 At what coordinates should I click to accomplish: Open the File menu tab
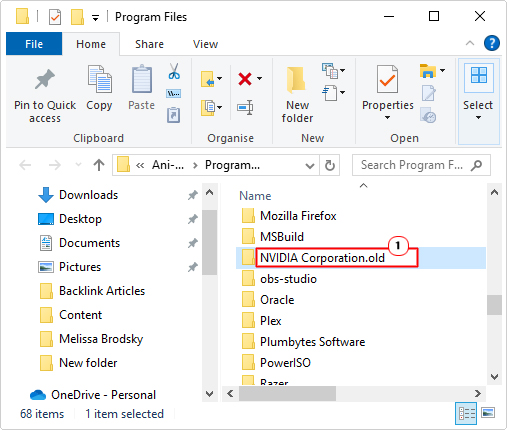[x=34, y=44]
